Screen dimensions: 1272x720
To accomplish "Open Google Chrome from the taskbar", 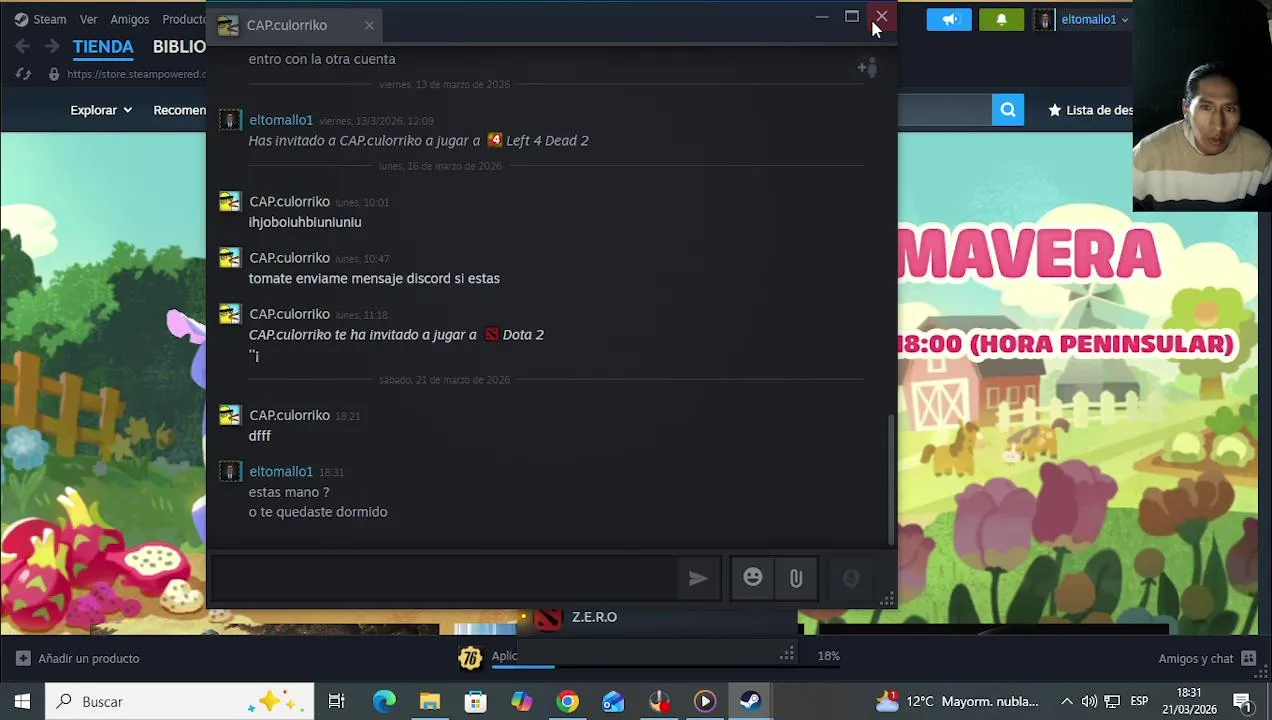I will (568, 702).
